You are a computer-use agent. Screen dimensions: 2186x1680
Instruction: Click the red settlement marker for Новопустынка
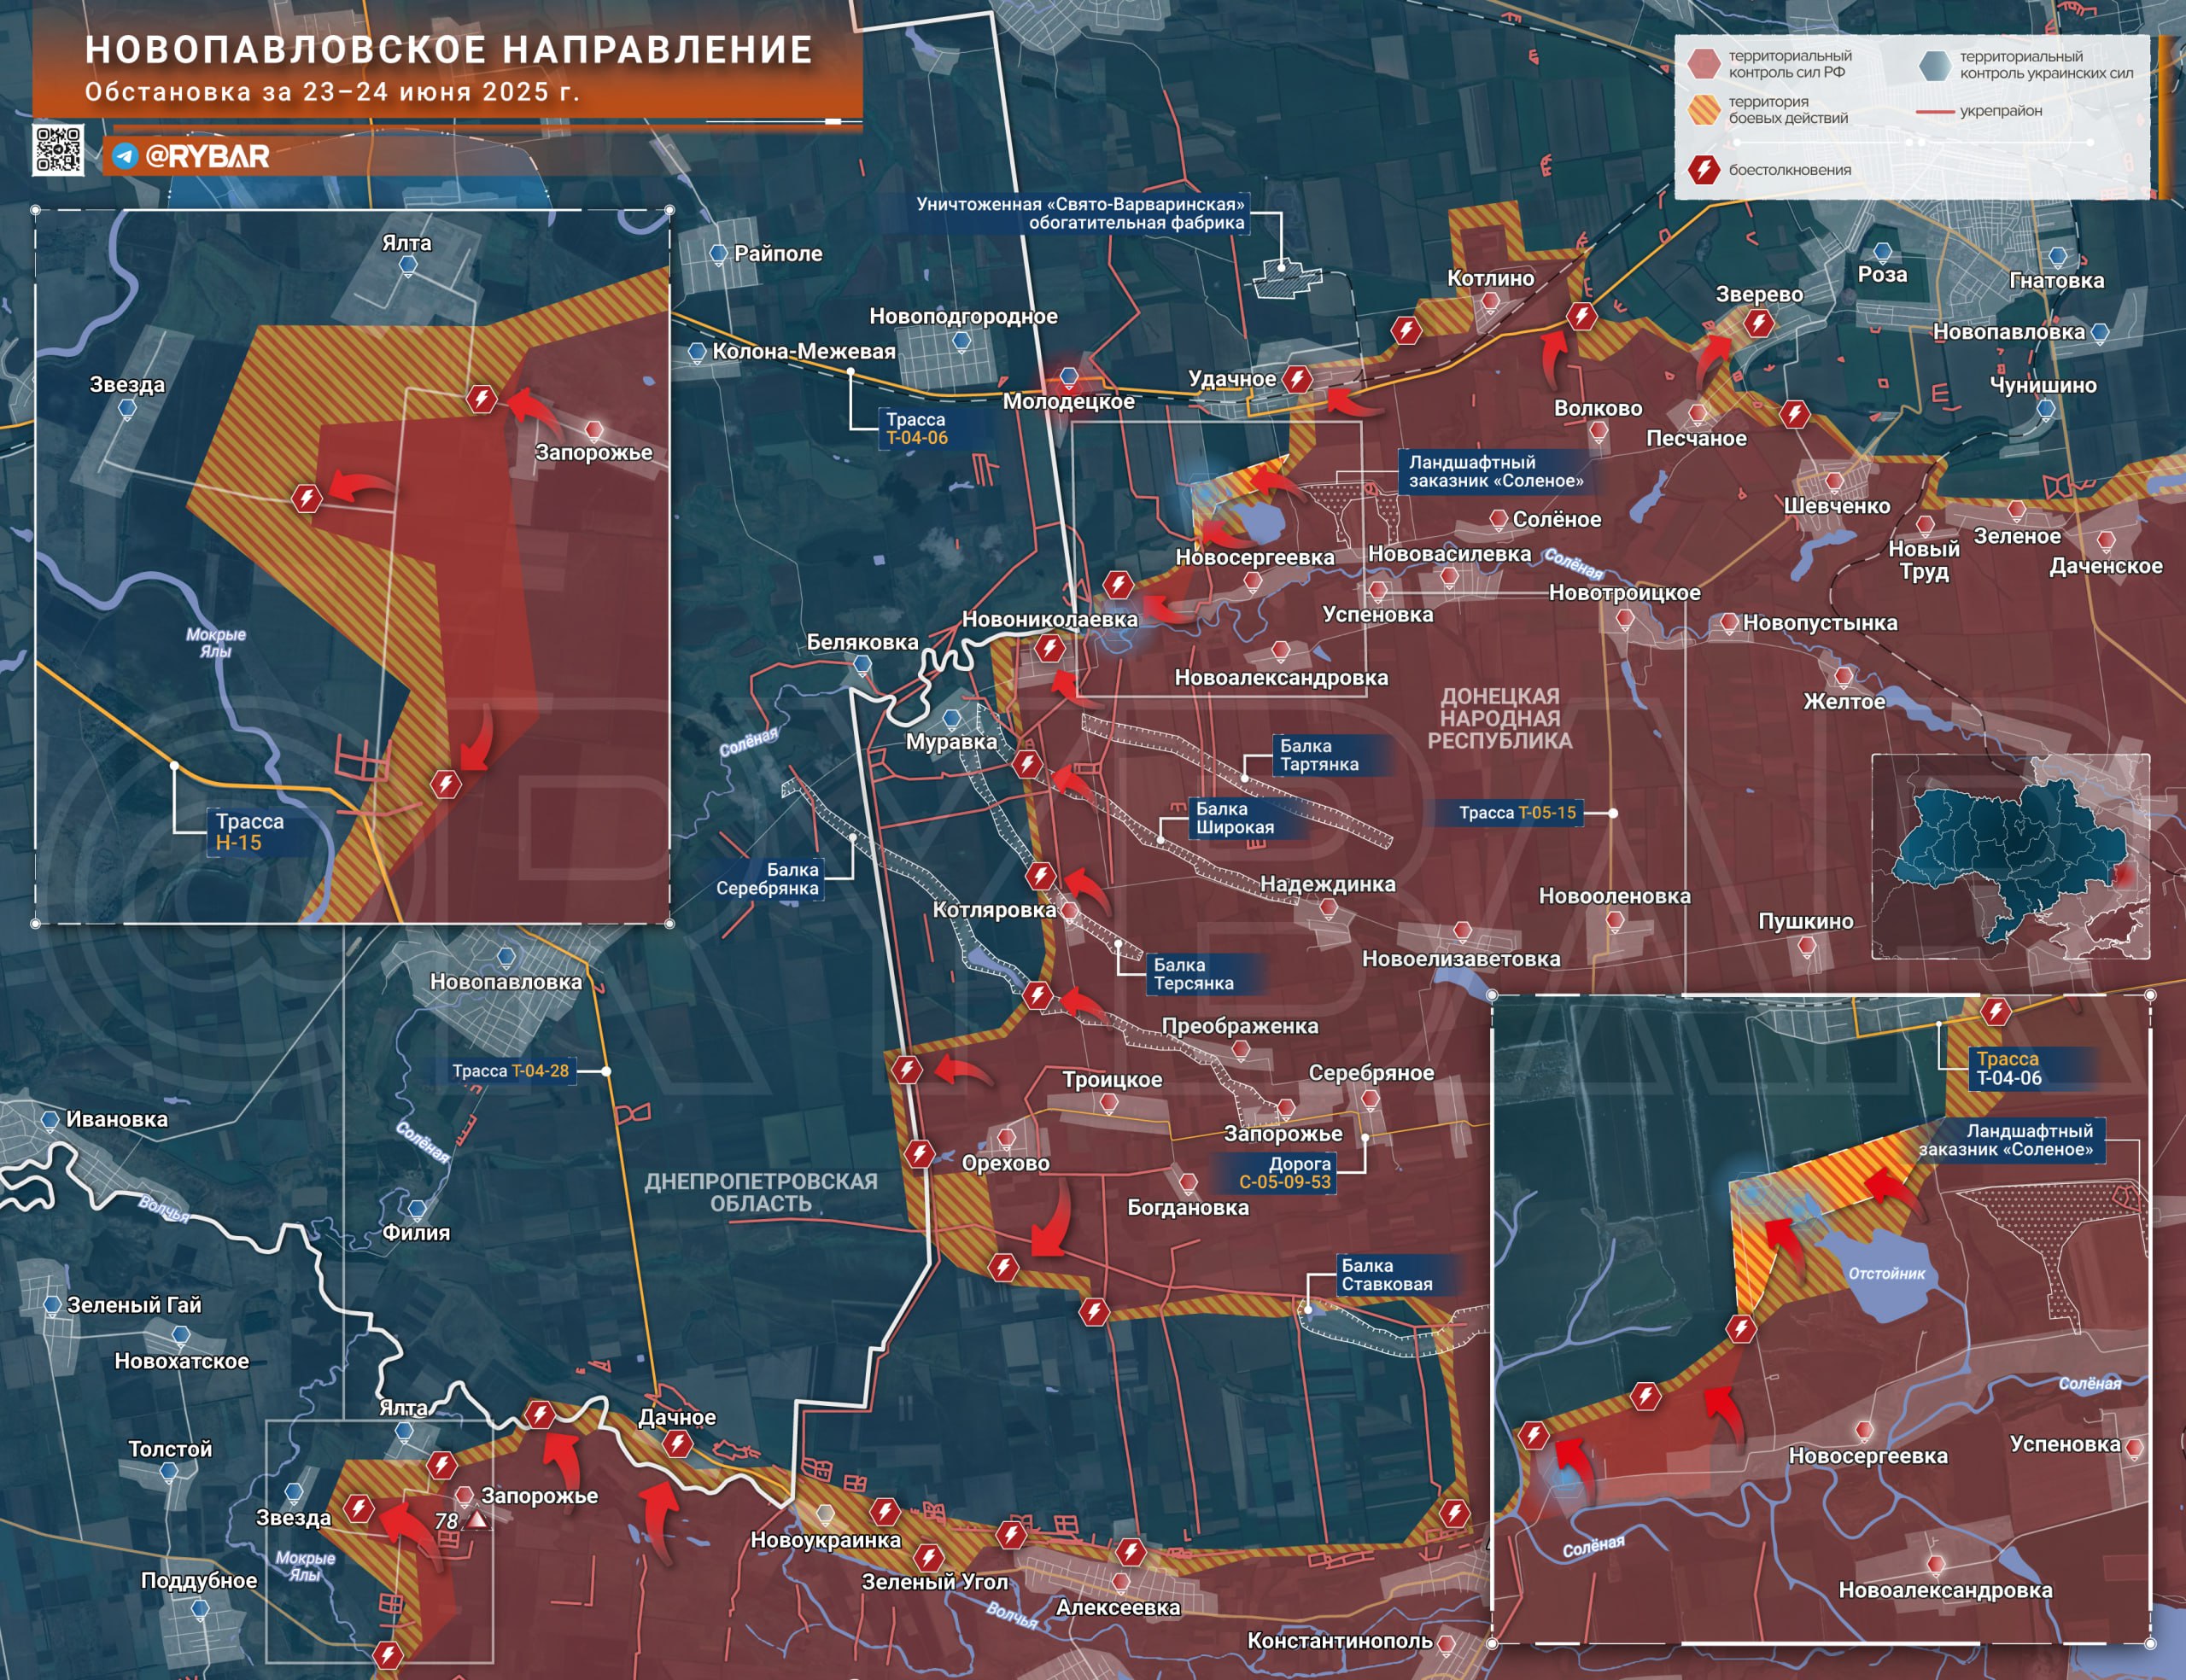1729,622
